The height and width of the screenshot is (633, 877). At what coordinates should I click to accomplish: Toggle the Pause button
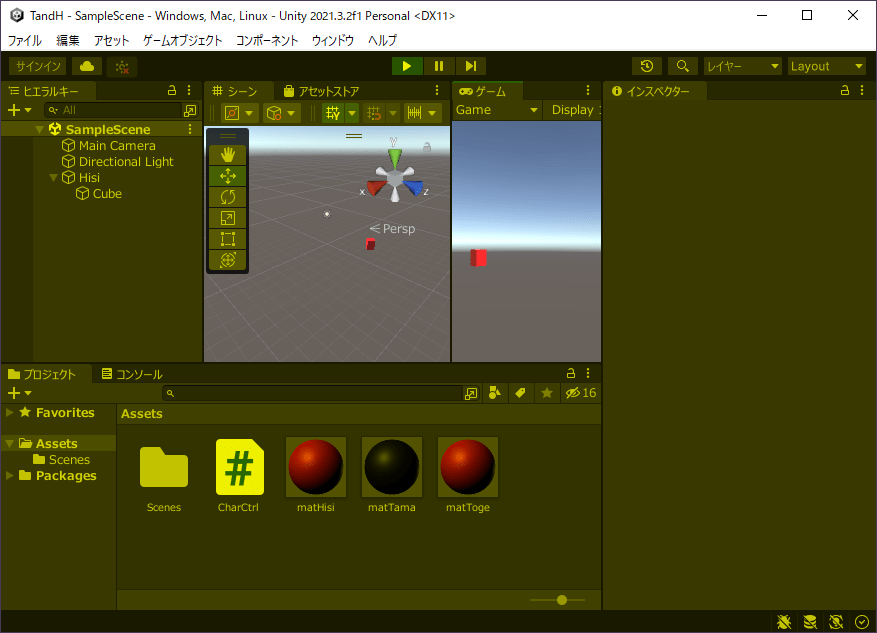pyautogui.click(x=439, y=66)
